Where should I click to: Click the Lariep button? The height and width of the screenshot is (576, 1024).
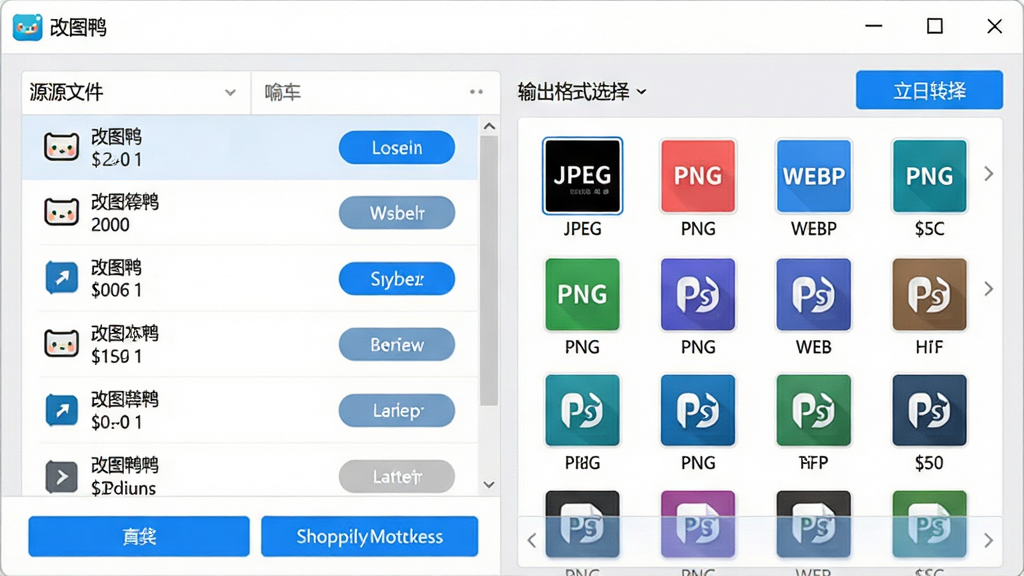(x=396, y=410)
